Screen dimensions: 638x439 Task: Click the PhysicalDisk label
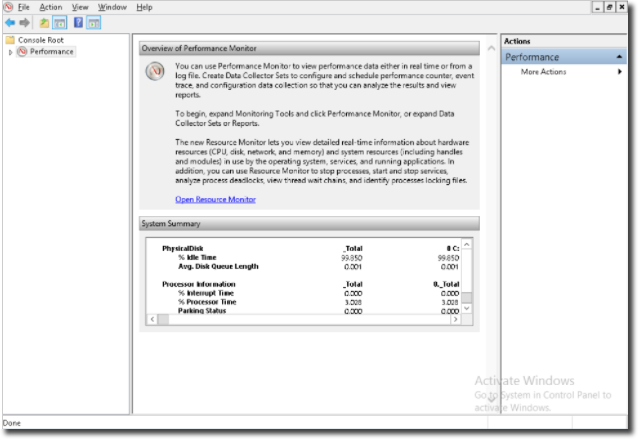click(182, 248)
